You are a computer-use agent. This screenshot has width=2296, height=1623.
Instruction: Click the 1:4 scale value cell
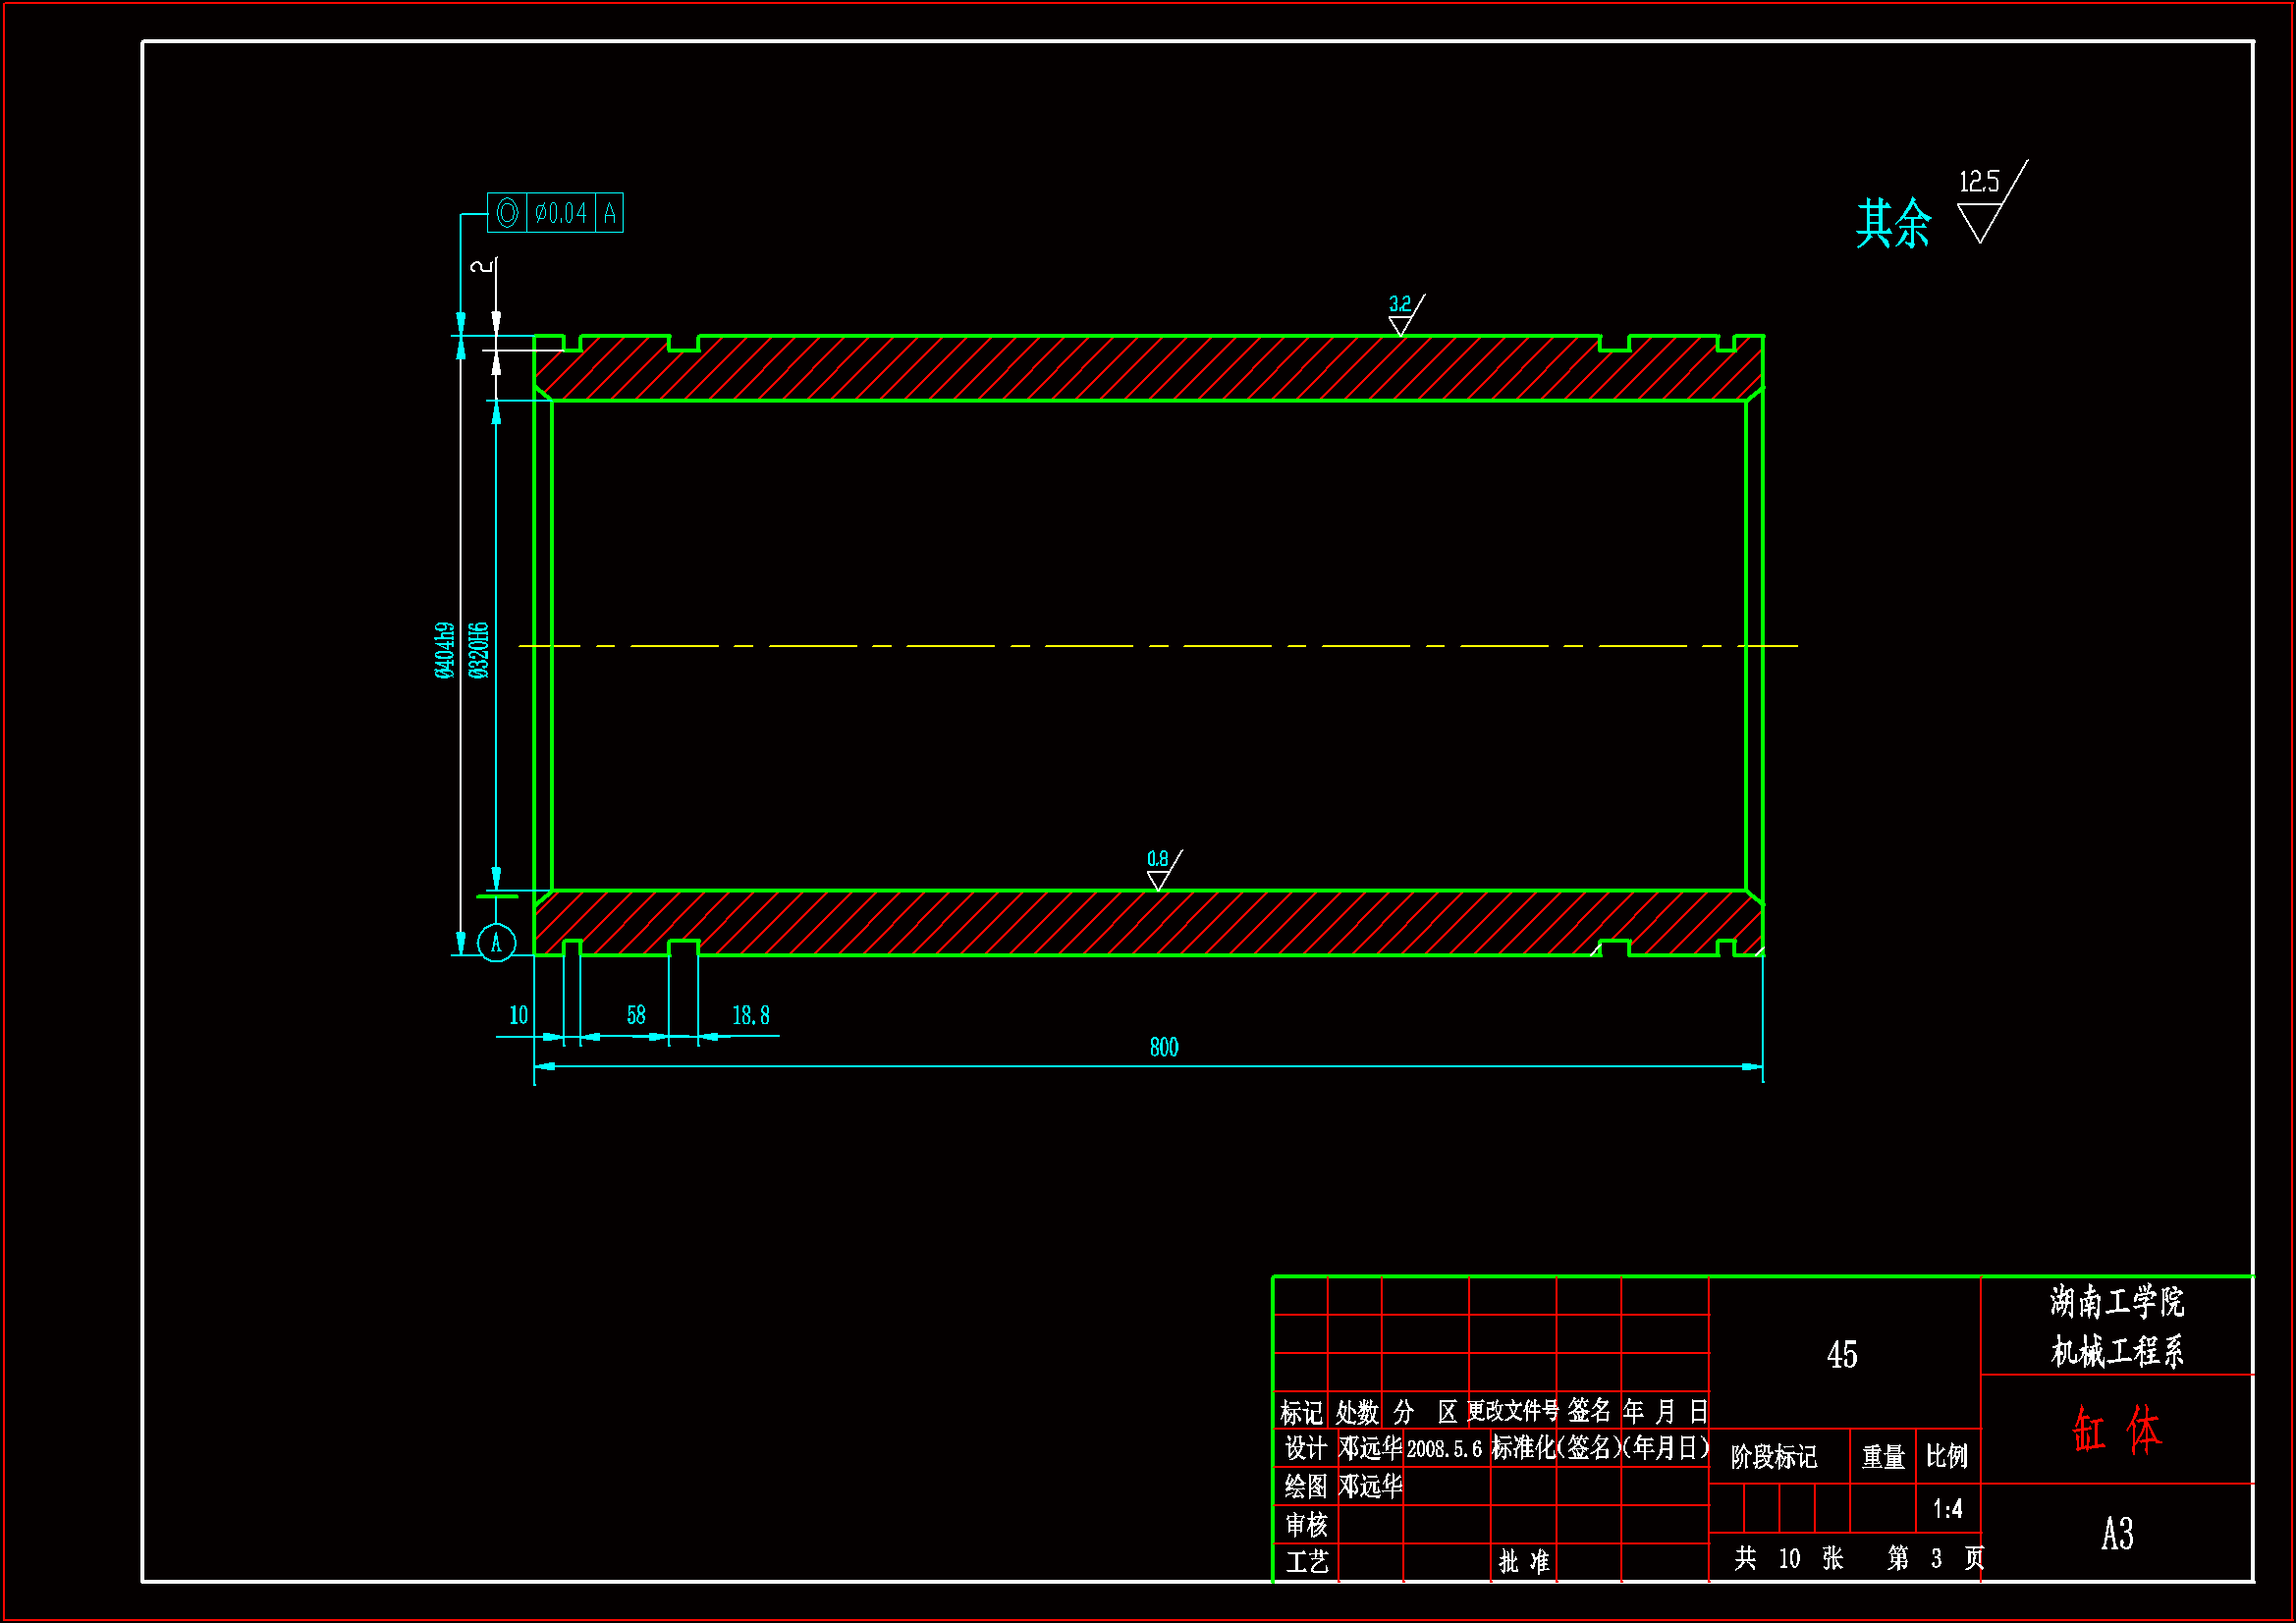click(x=1946, y=1509)
